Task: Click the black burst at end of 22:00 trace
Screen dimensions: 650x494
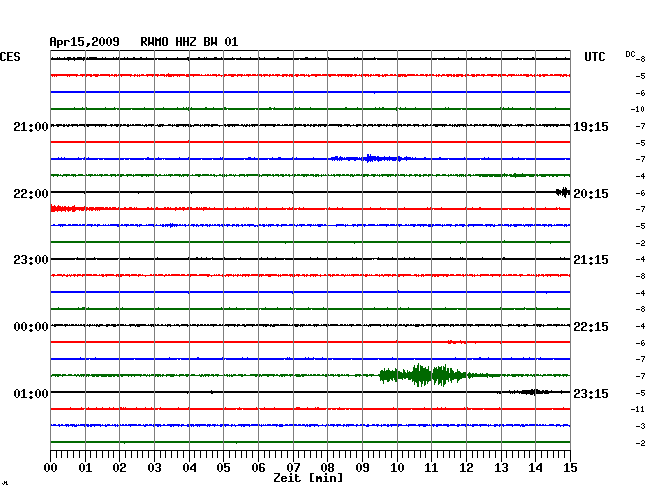Action: click(563, 192)
